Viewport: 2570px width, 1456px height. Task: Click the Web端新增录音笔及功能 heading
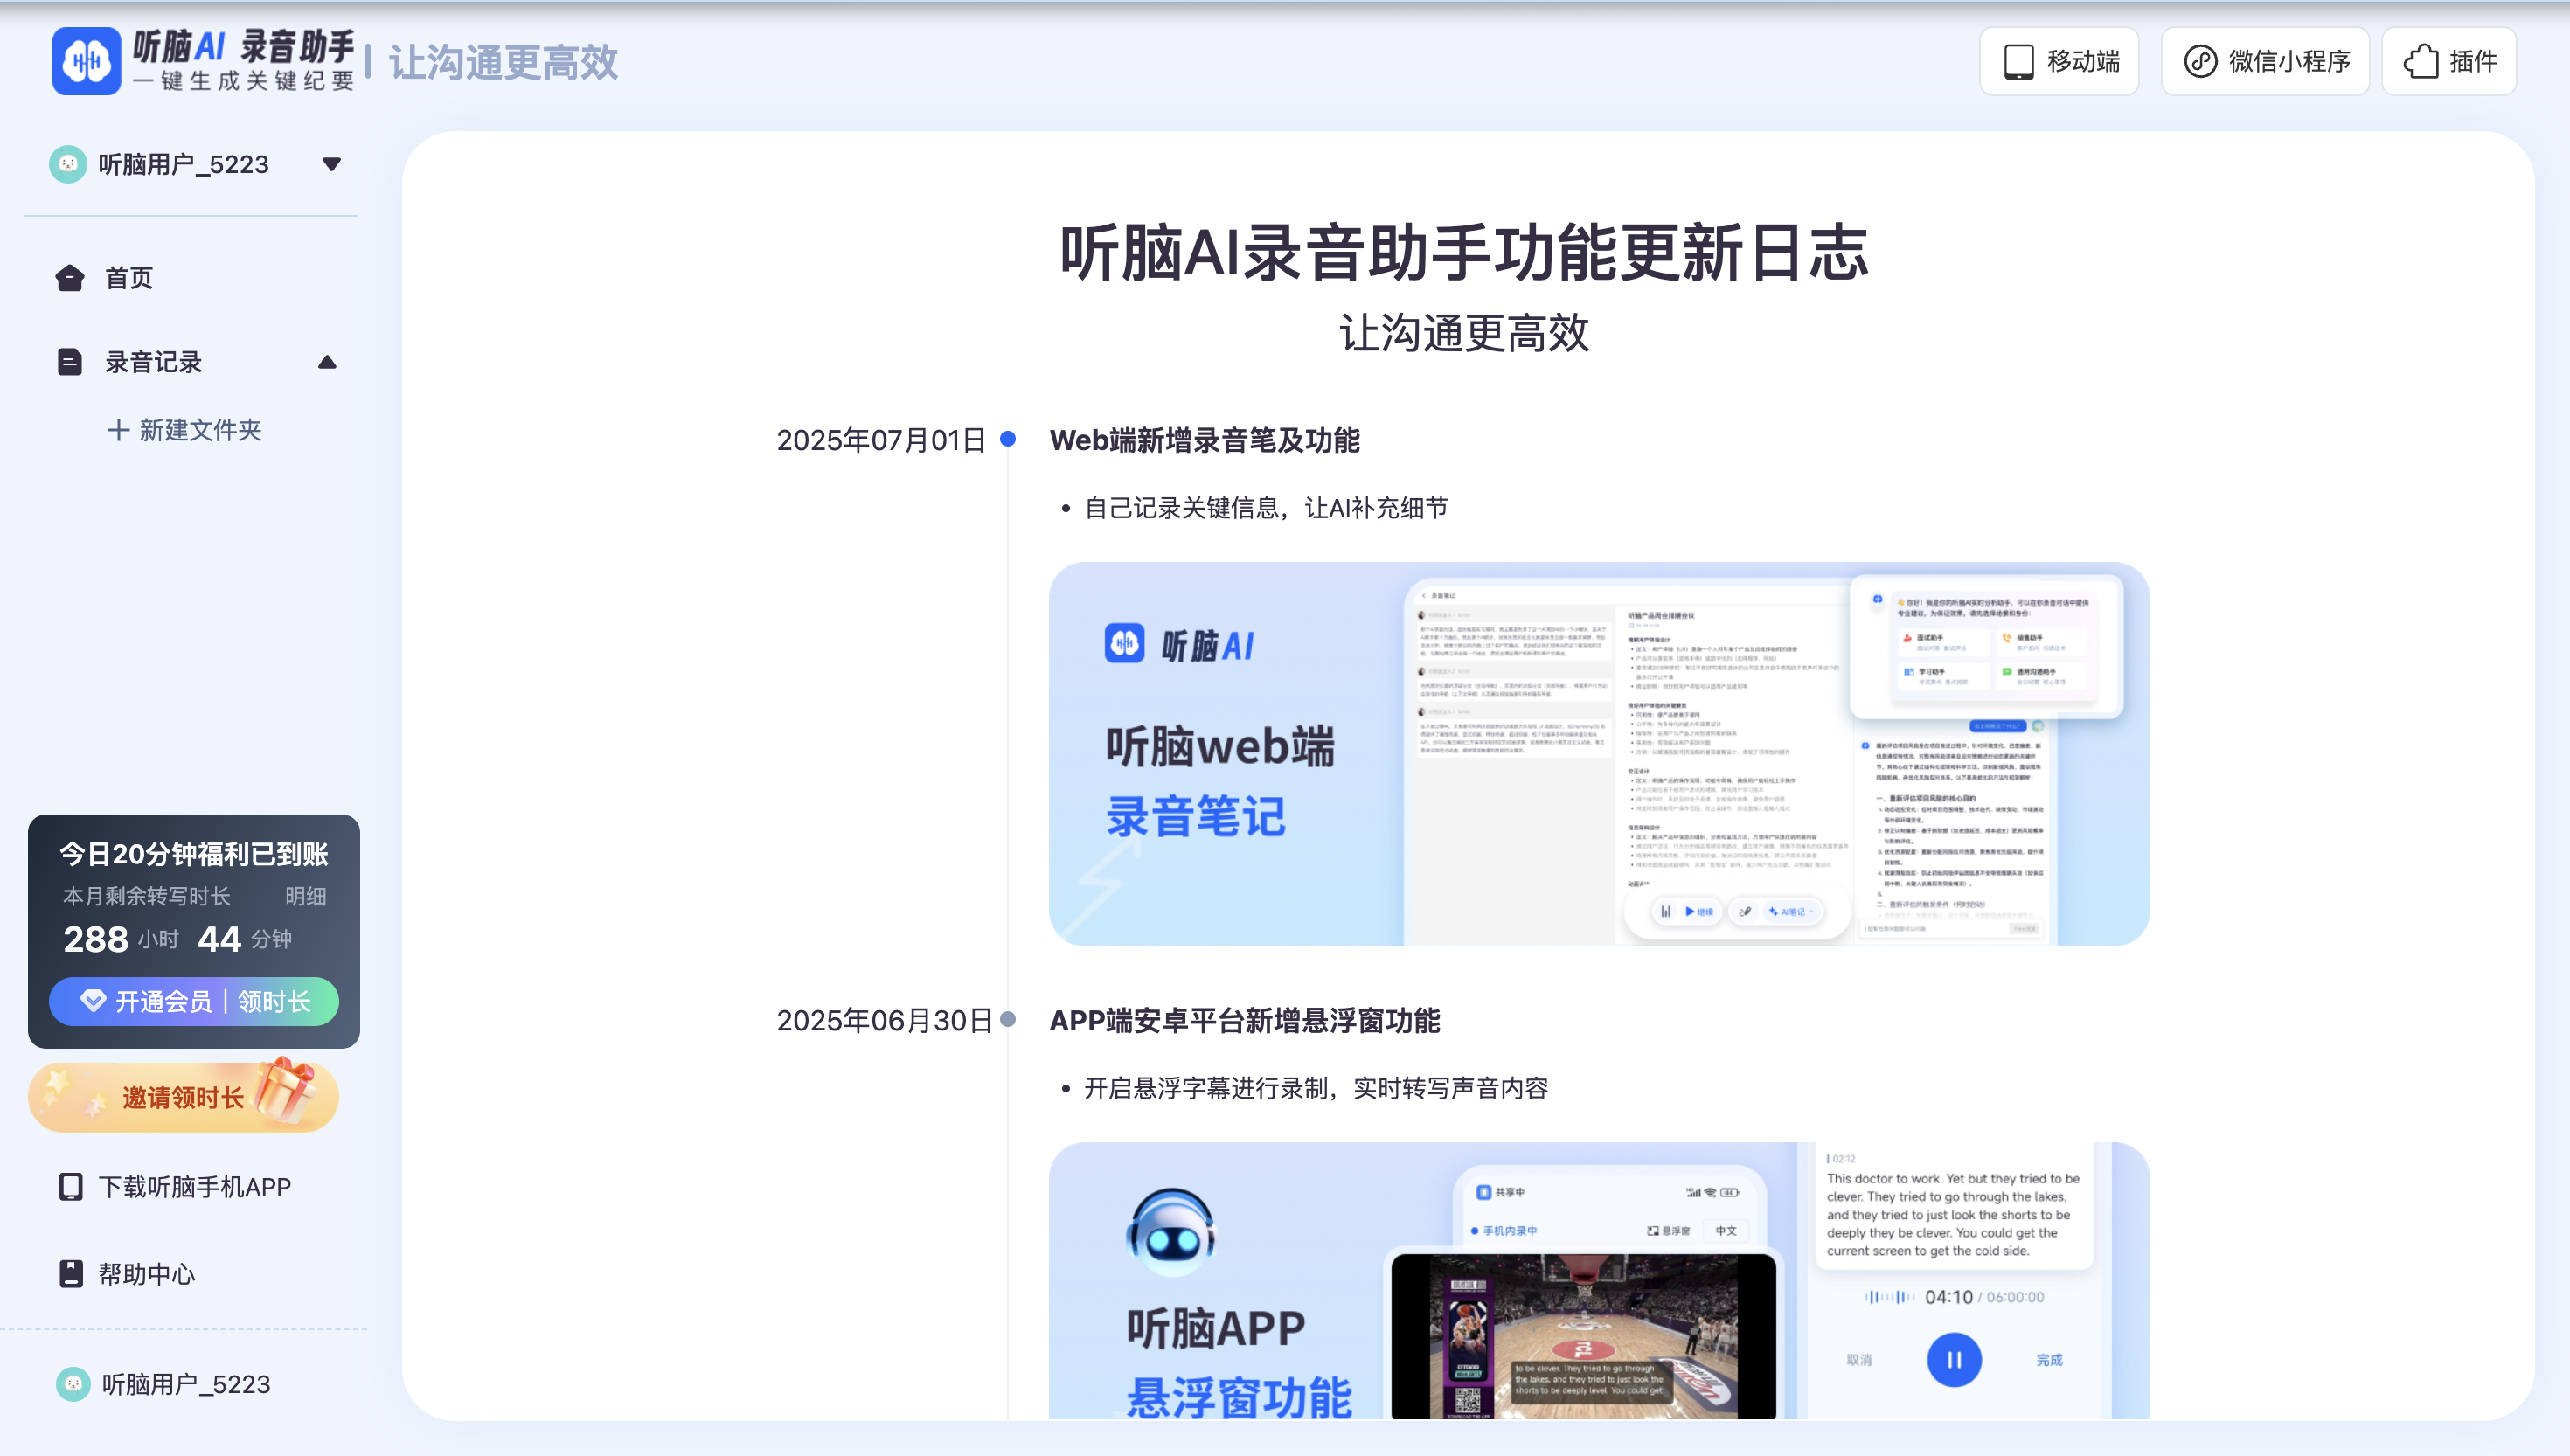[x=1204, y=440]
